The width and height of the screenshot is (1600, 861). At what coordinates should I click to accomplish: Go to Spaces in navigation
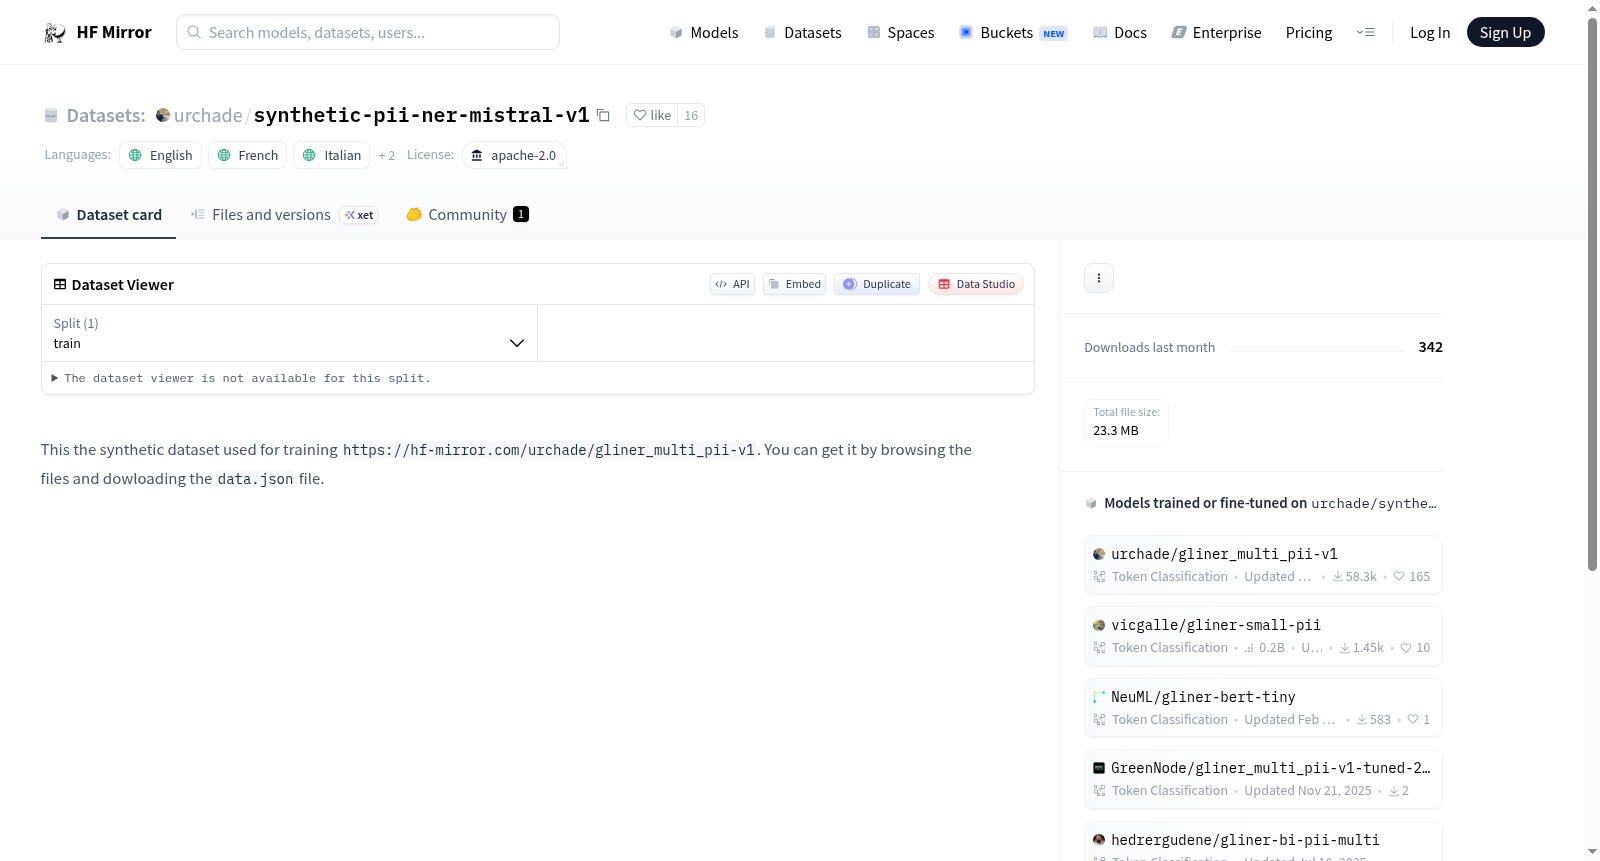(x=901, y=33)
